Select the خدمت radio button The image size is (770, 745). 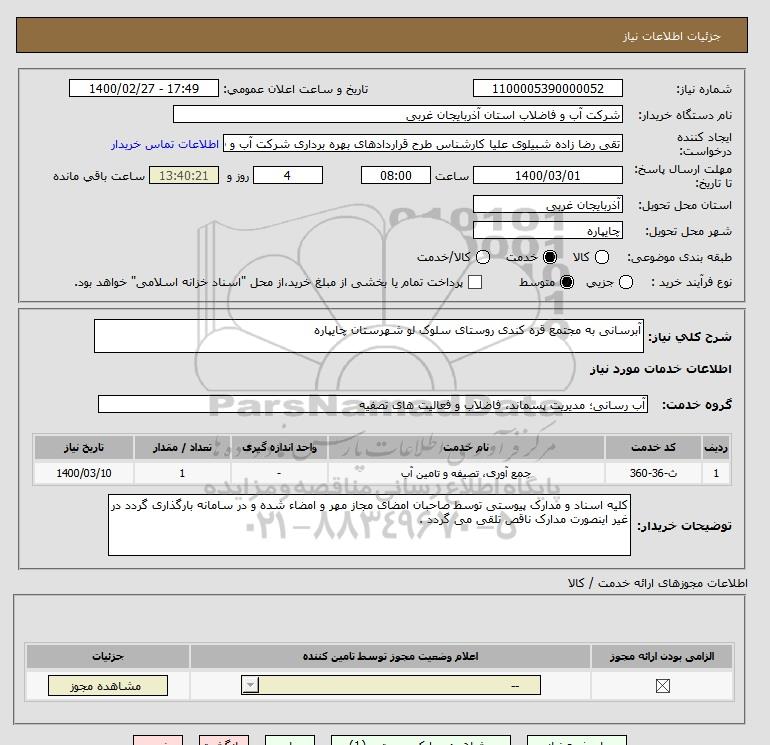[x=550, y=257]
